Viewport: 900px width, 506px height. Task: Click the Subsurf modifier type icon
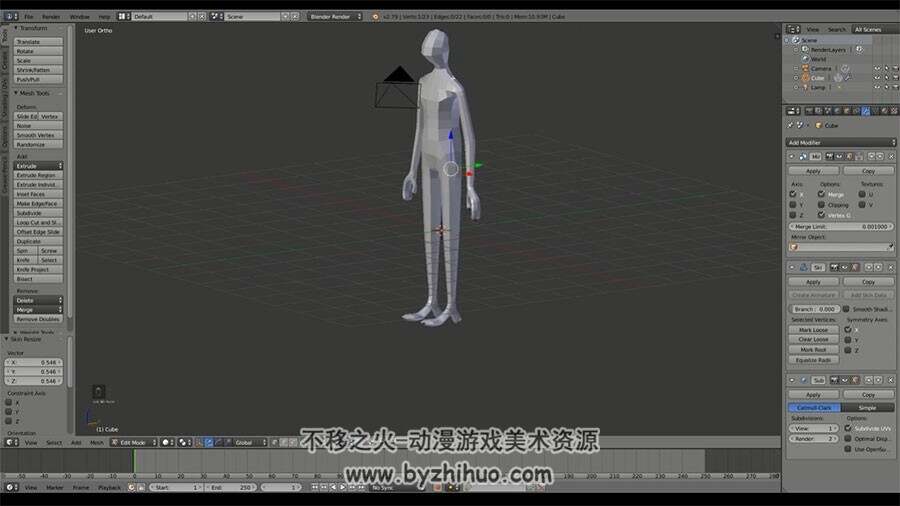[804, 380]
